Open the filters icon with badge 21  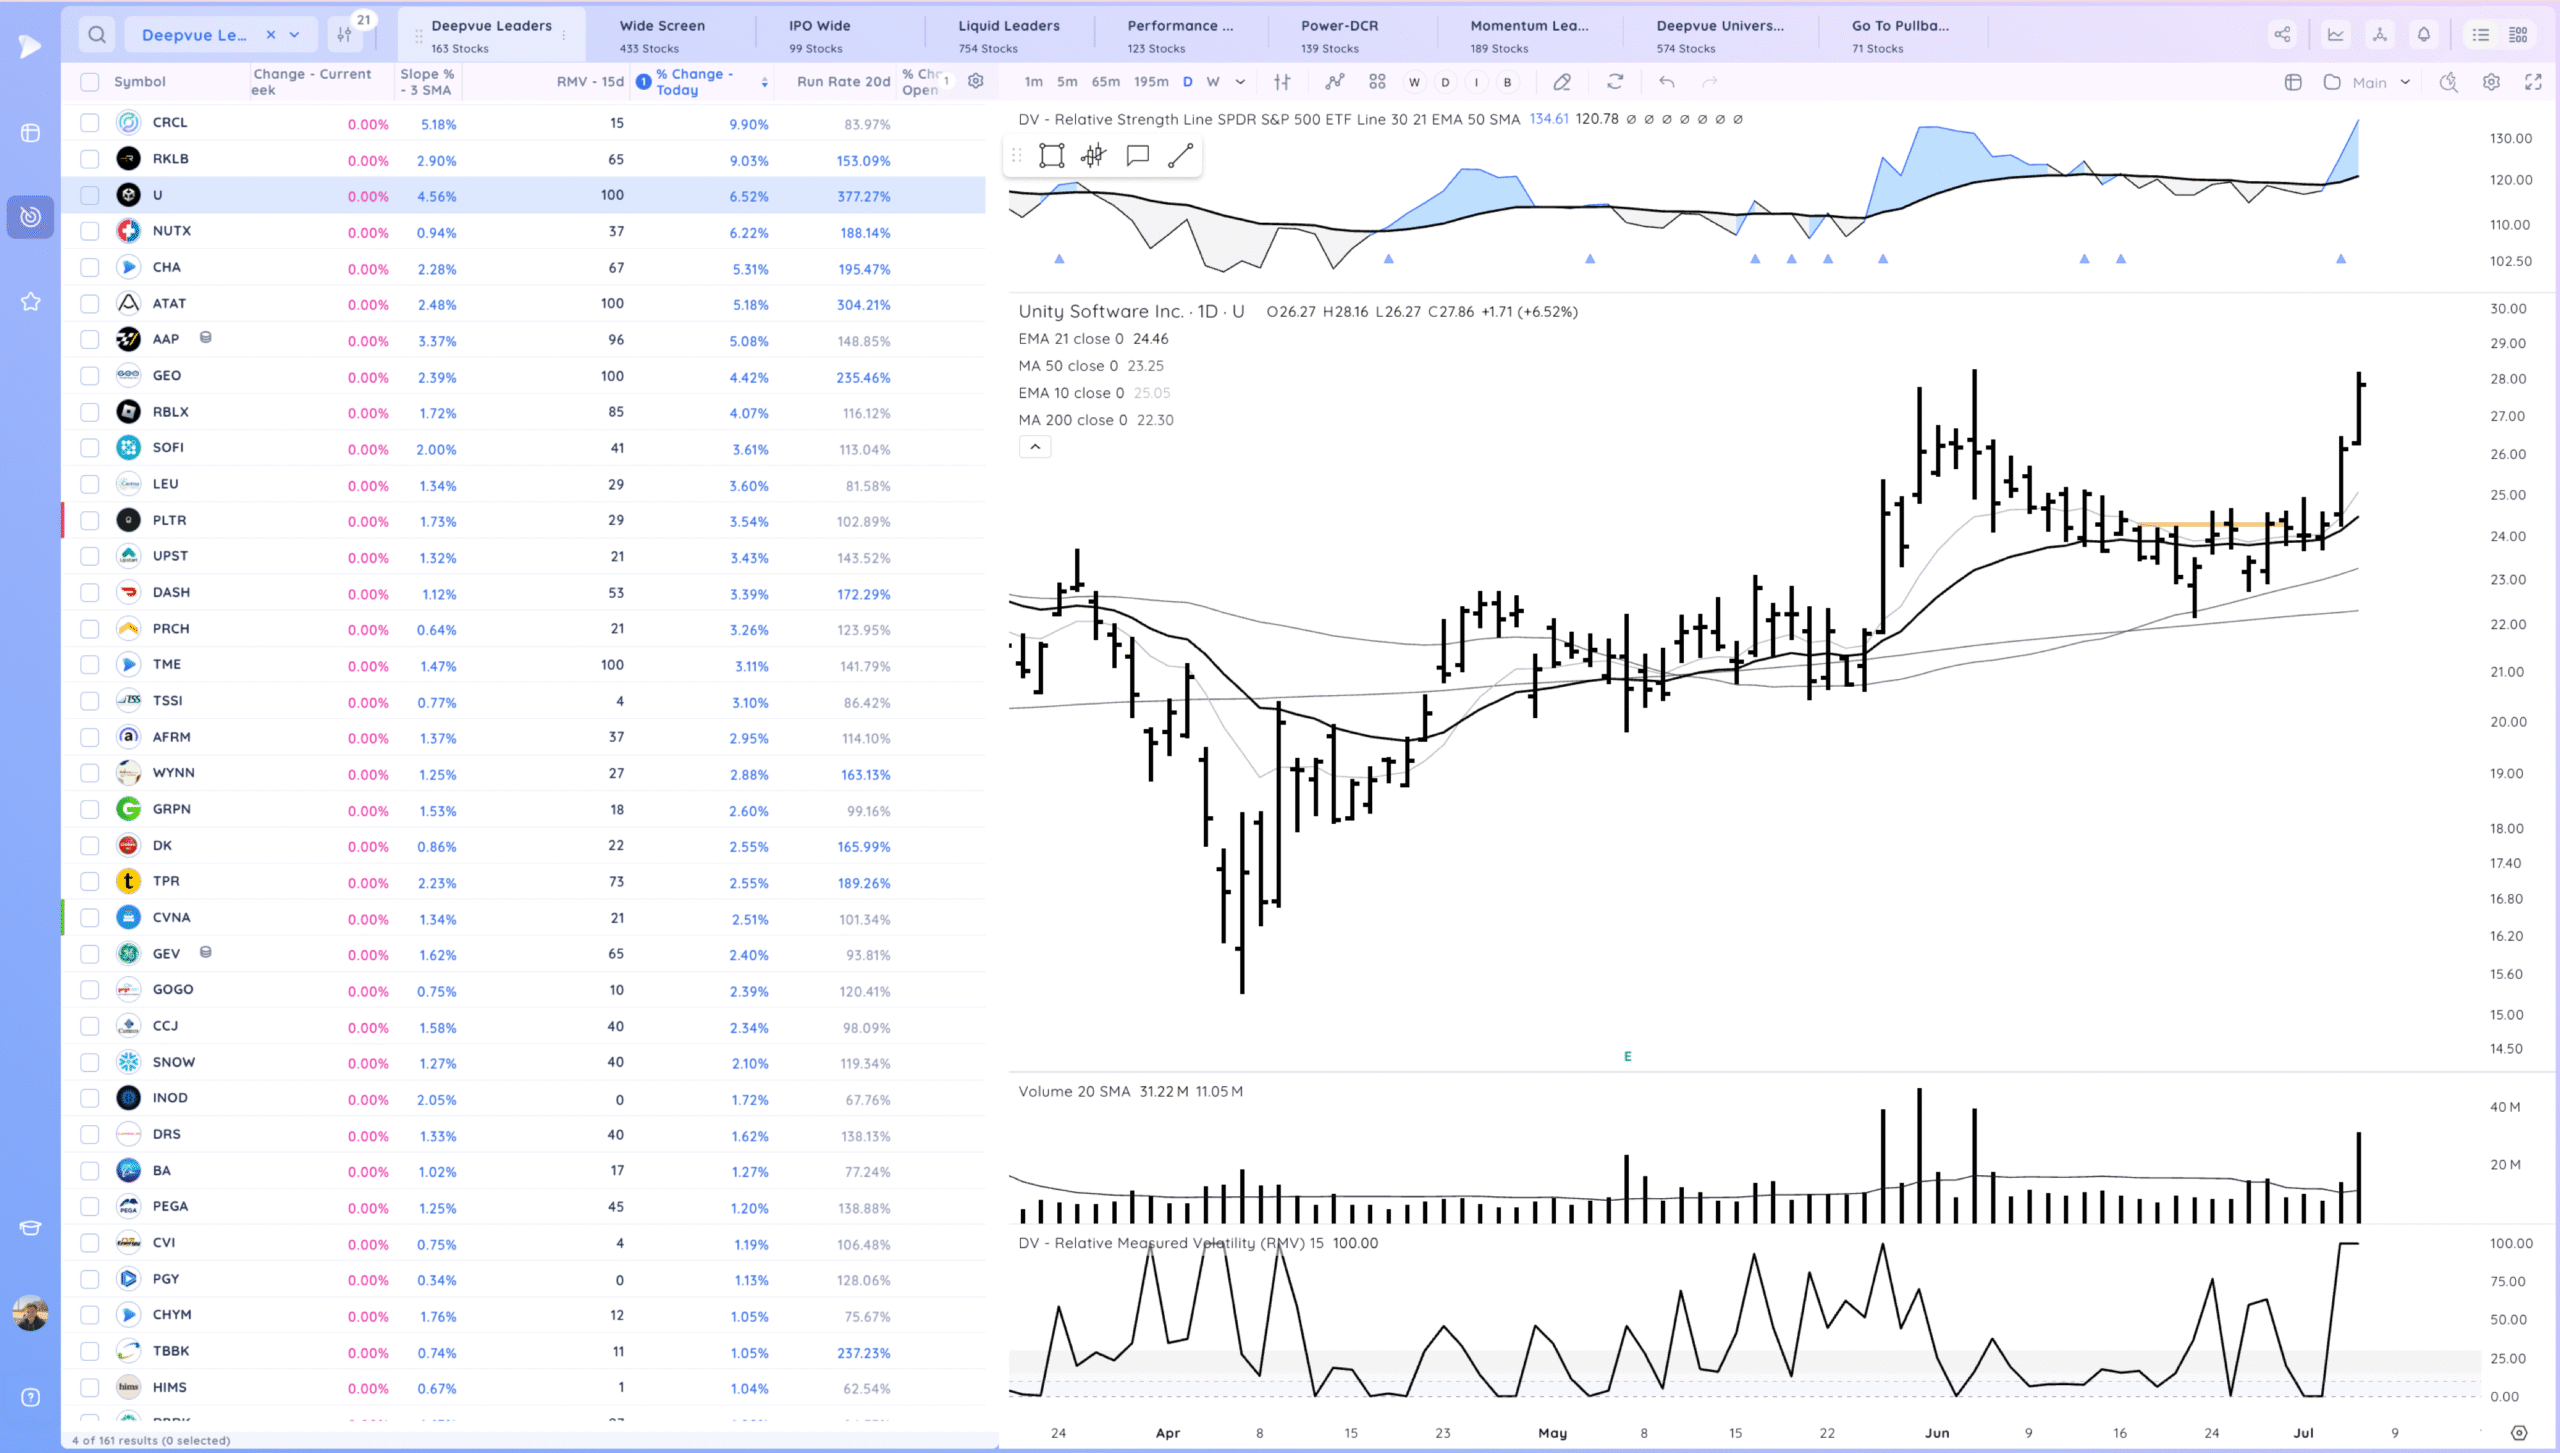pos(345,35)
